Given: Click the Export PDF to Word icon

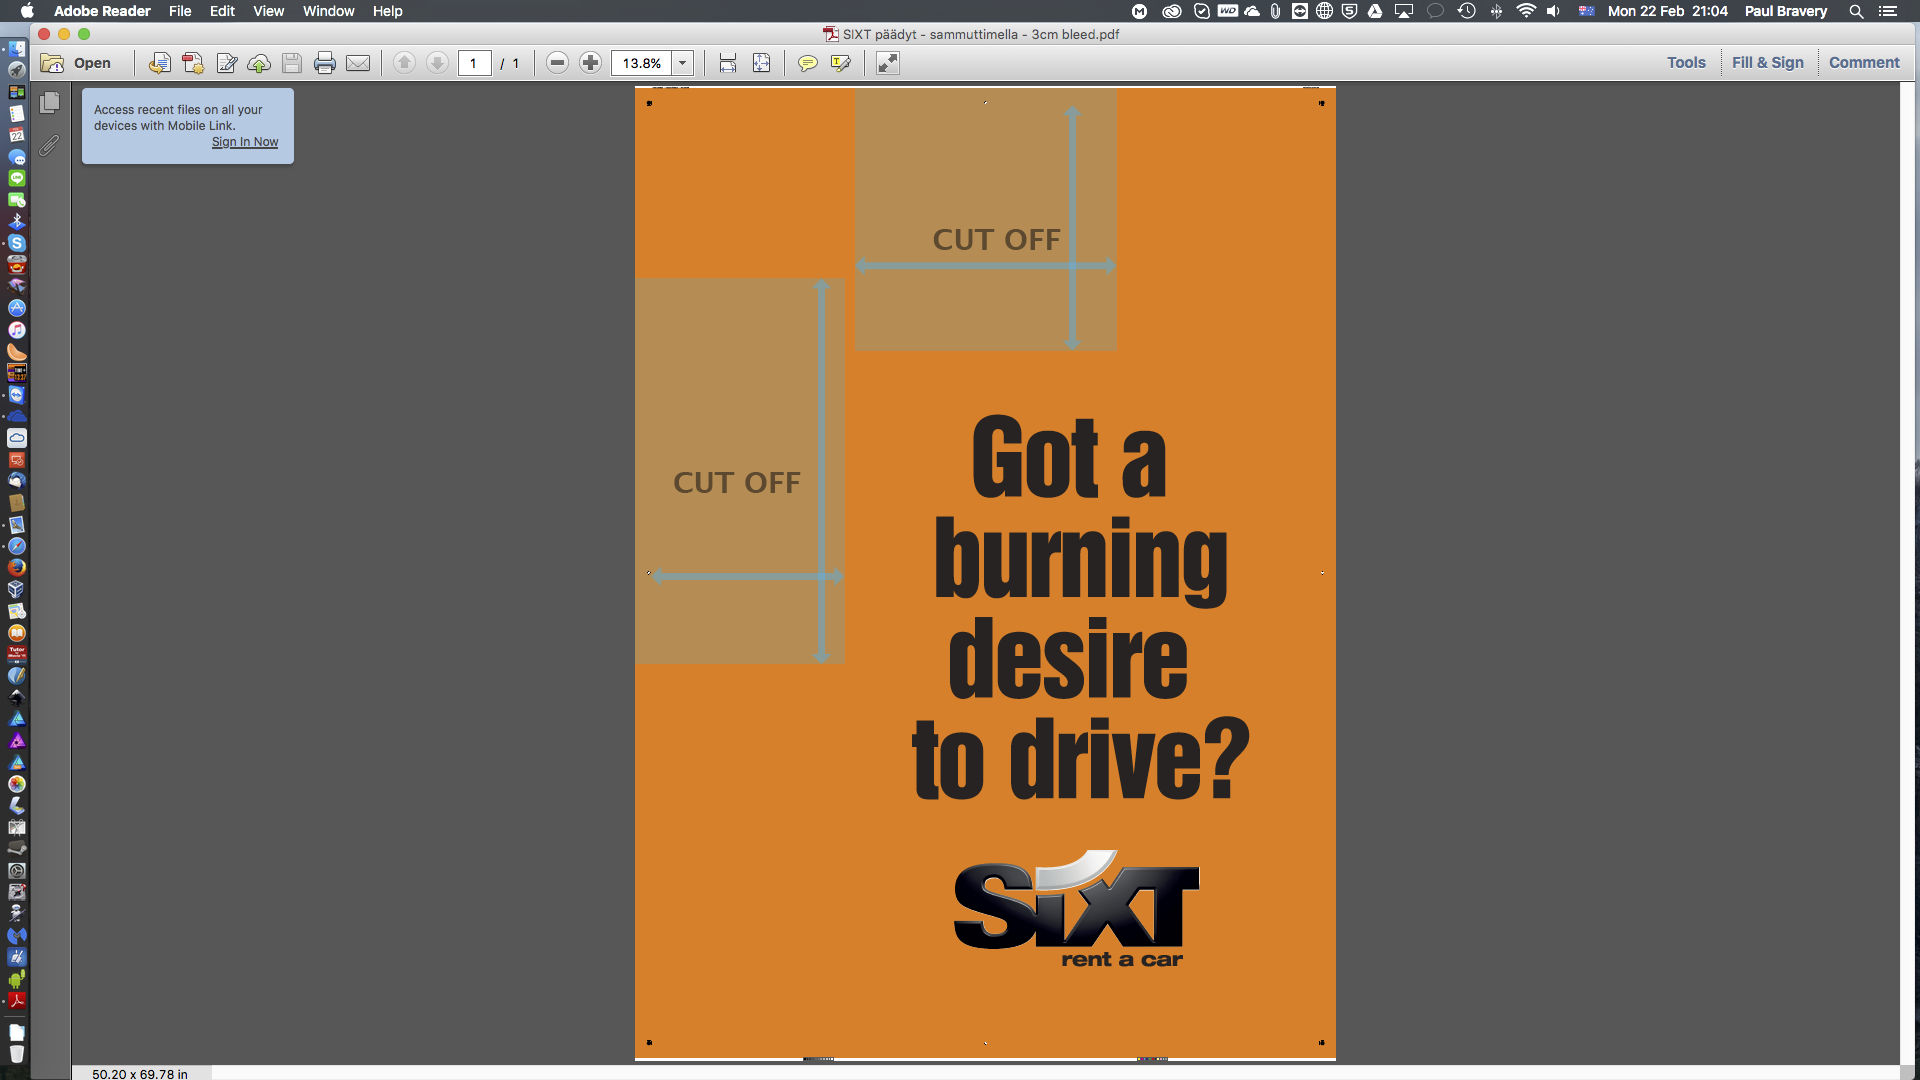Looking at the screenshot, I should pyautogui.click(x=159, y=63).
